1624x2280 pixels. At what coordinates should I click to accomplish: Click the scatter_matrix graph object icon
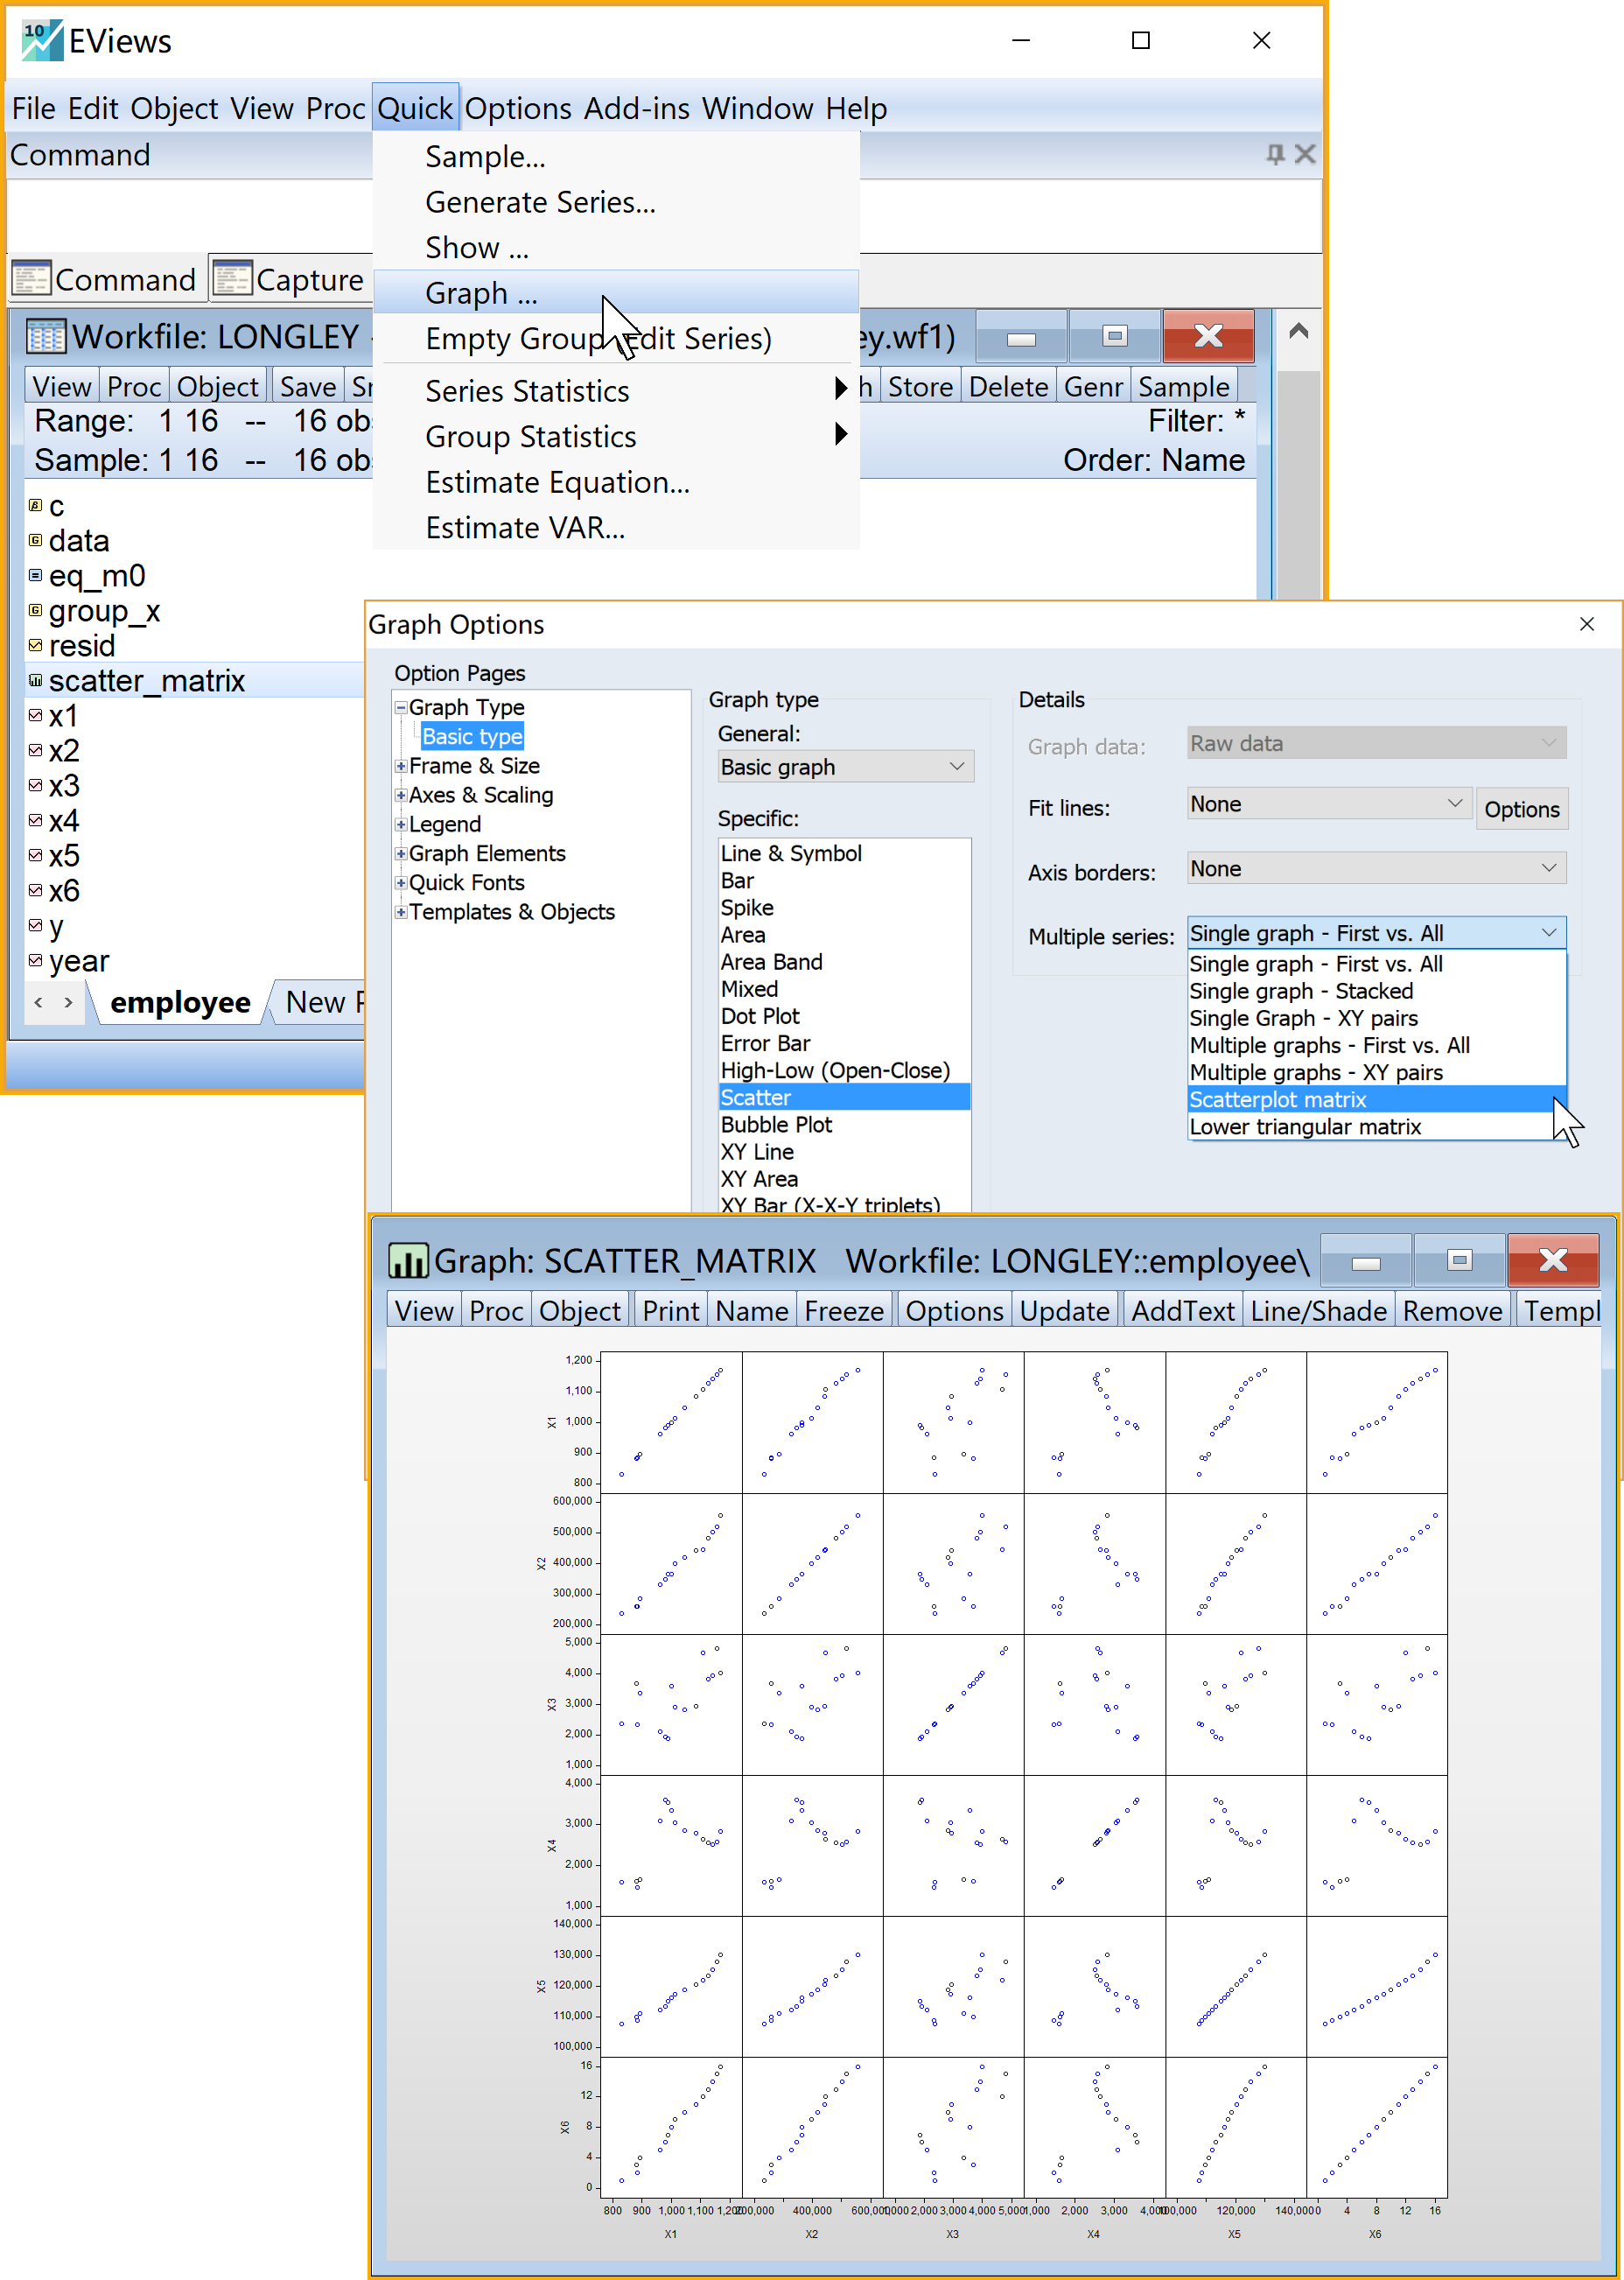[35, 681]
